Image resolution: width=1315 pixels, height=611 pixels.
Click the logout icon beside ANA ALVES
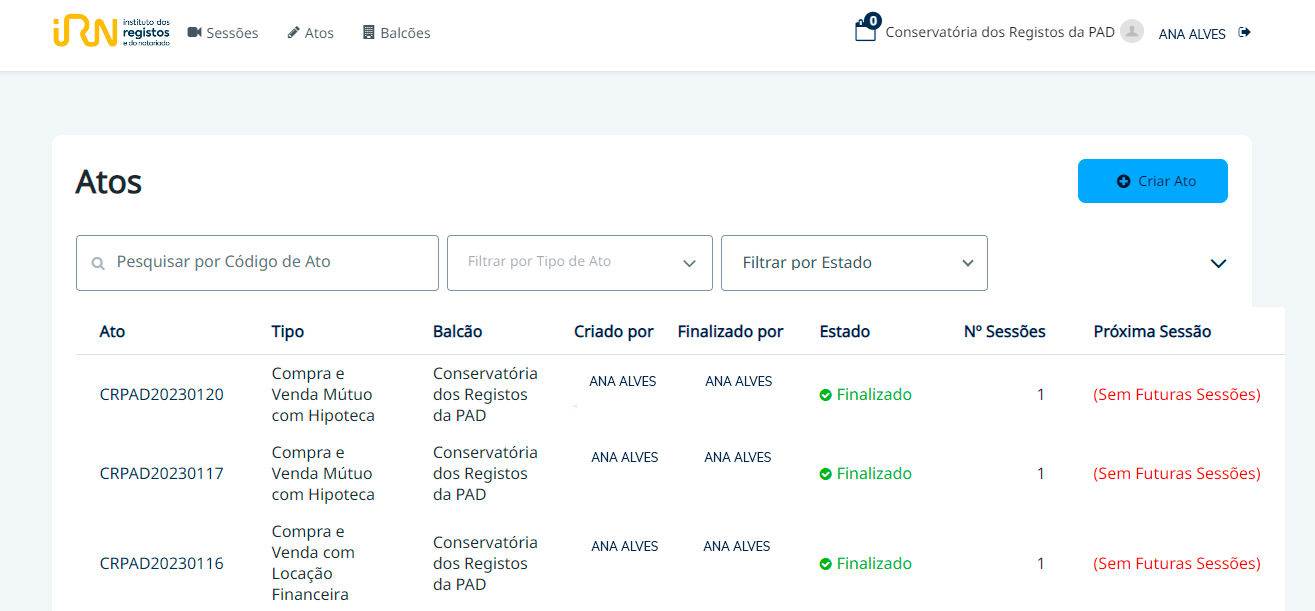[1244, 32]
